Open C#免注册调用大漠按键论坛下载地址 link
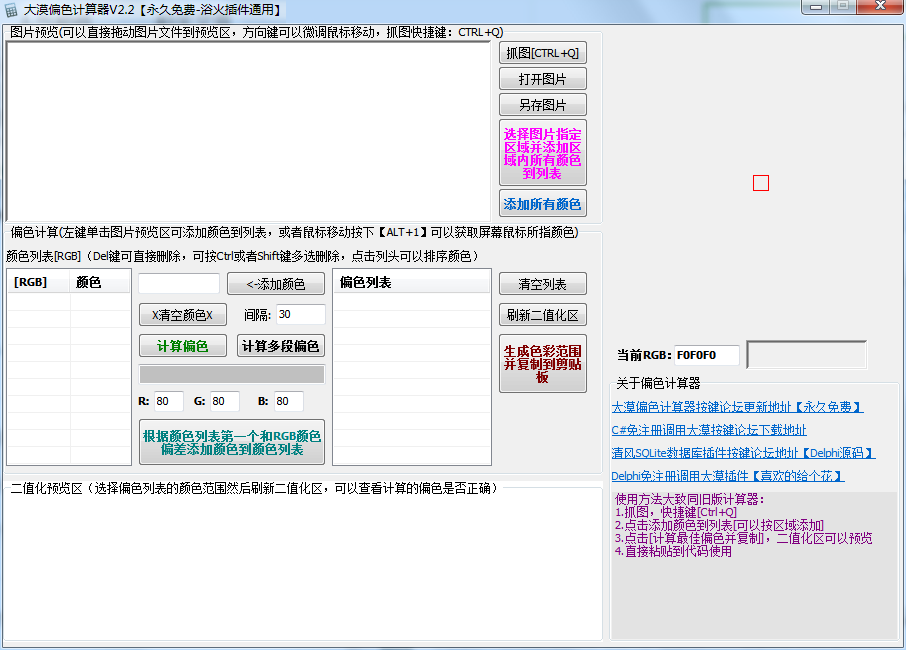This screenshot has height=650, width=906. pos(709,430)
